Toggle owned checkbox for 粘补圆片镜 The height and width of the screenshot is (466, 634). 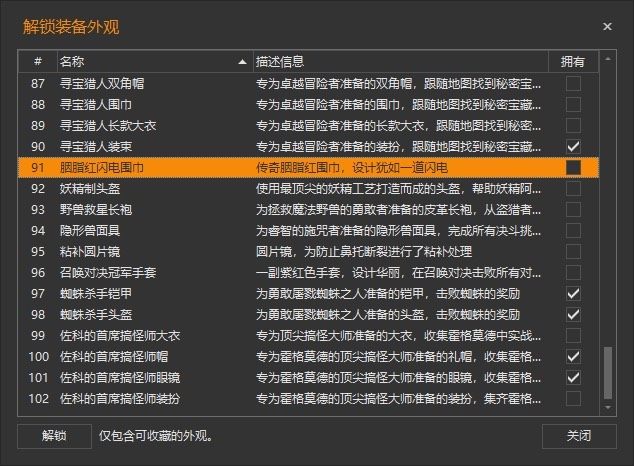point(573,252)
